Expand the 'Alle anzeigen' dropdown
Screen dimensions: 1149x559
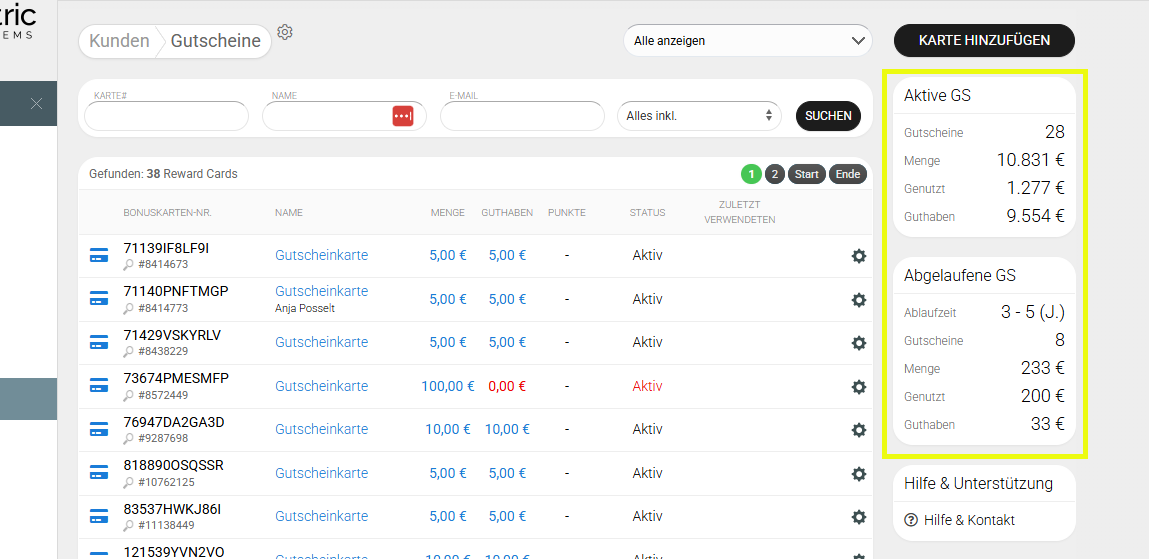point(747,41)
